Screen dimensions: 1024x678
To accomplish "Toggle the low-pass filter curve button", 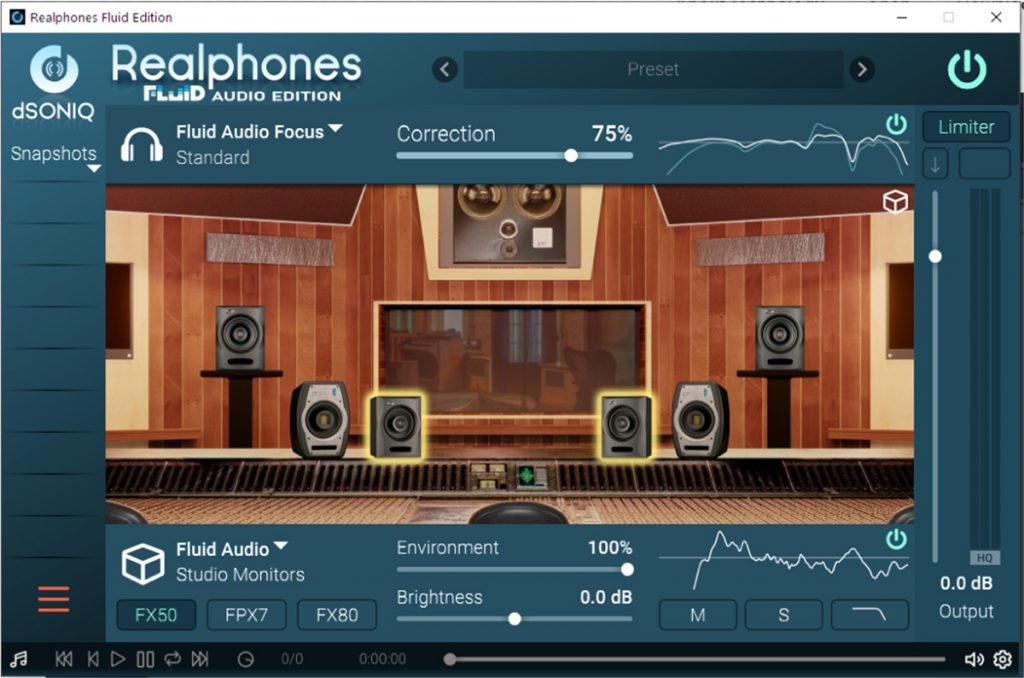I will [869, 615].
